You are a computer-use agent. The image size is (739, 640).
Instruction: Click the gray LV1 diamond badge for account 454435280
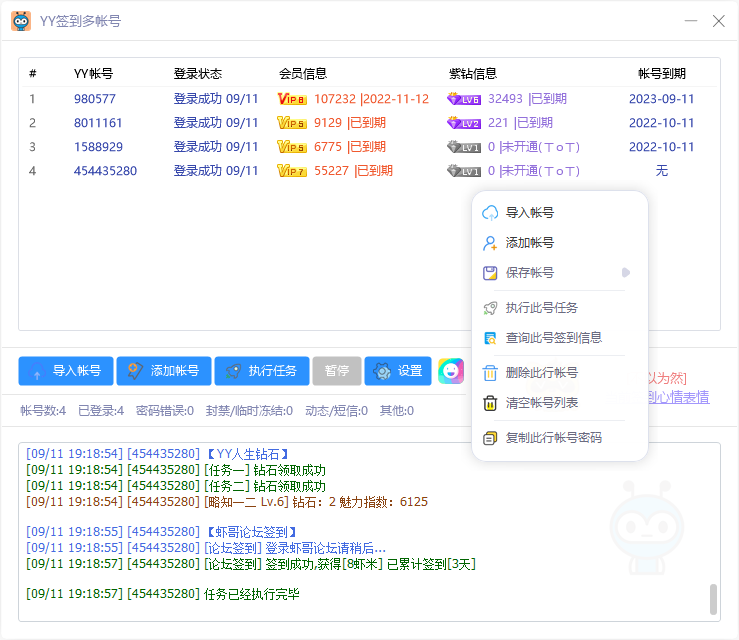coord(464,171)
